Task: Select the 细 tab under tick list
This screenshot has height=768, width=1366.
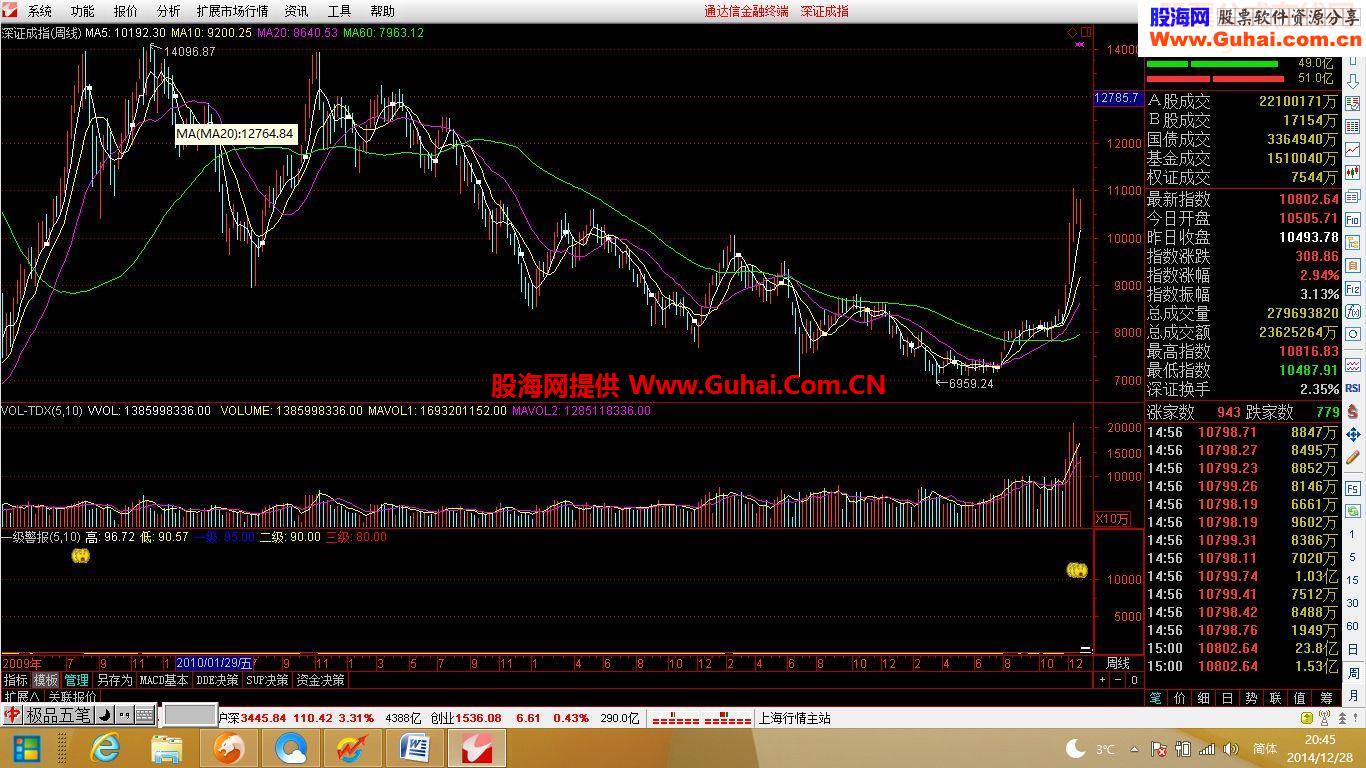Action: tap(1204, 698)
